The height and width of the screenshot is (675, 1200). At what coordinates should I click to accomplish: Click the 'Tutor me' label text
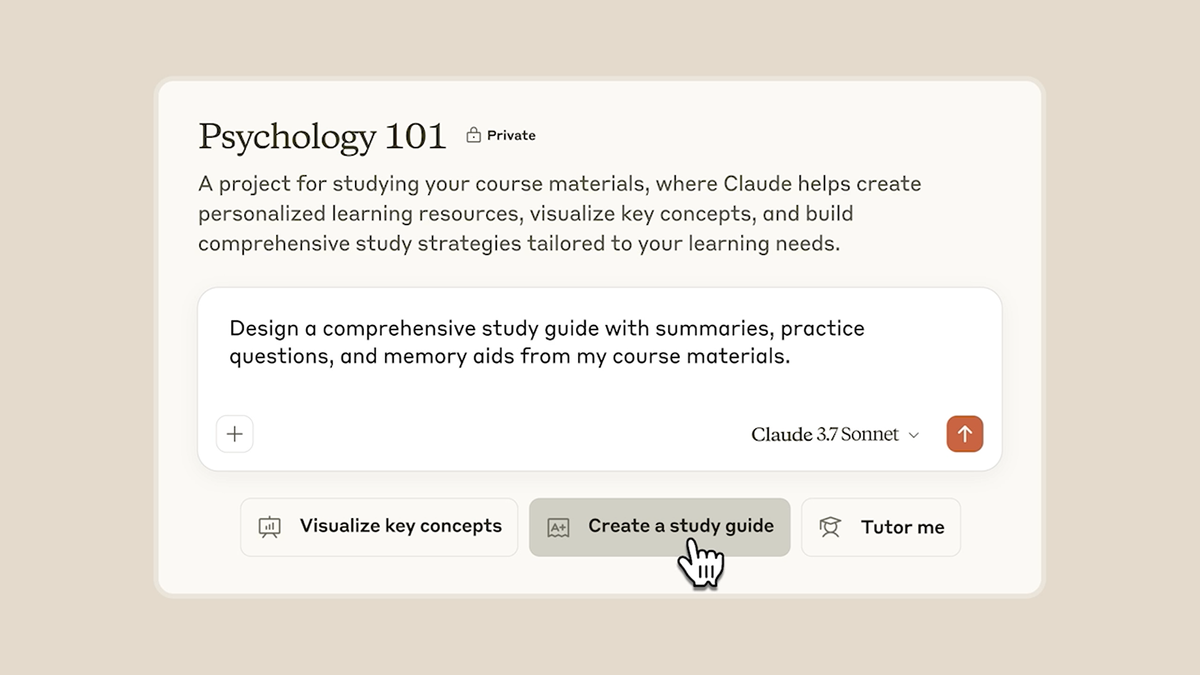(x=902, y=527)
